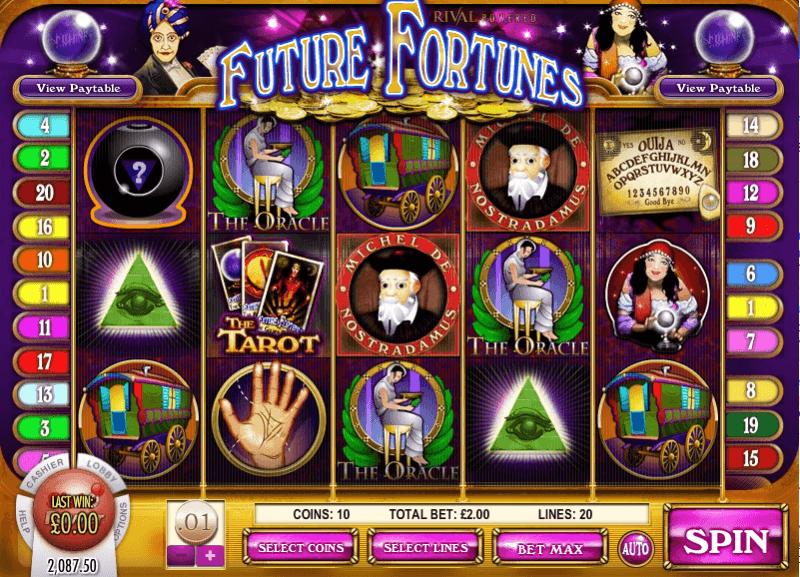This screenshot has width=800, height=577.
Task: Toggle the AUTO spin button
Action: (x=636, y=549)
